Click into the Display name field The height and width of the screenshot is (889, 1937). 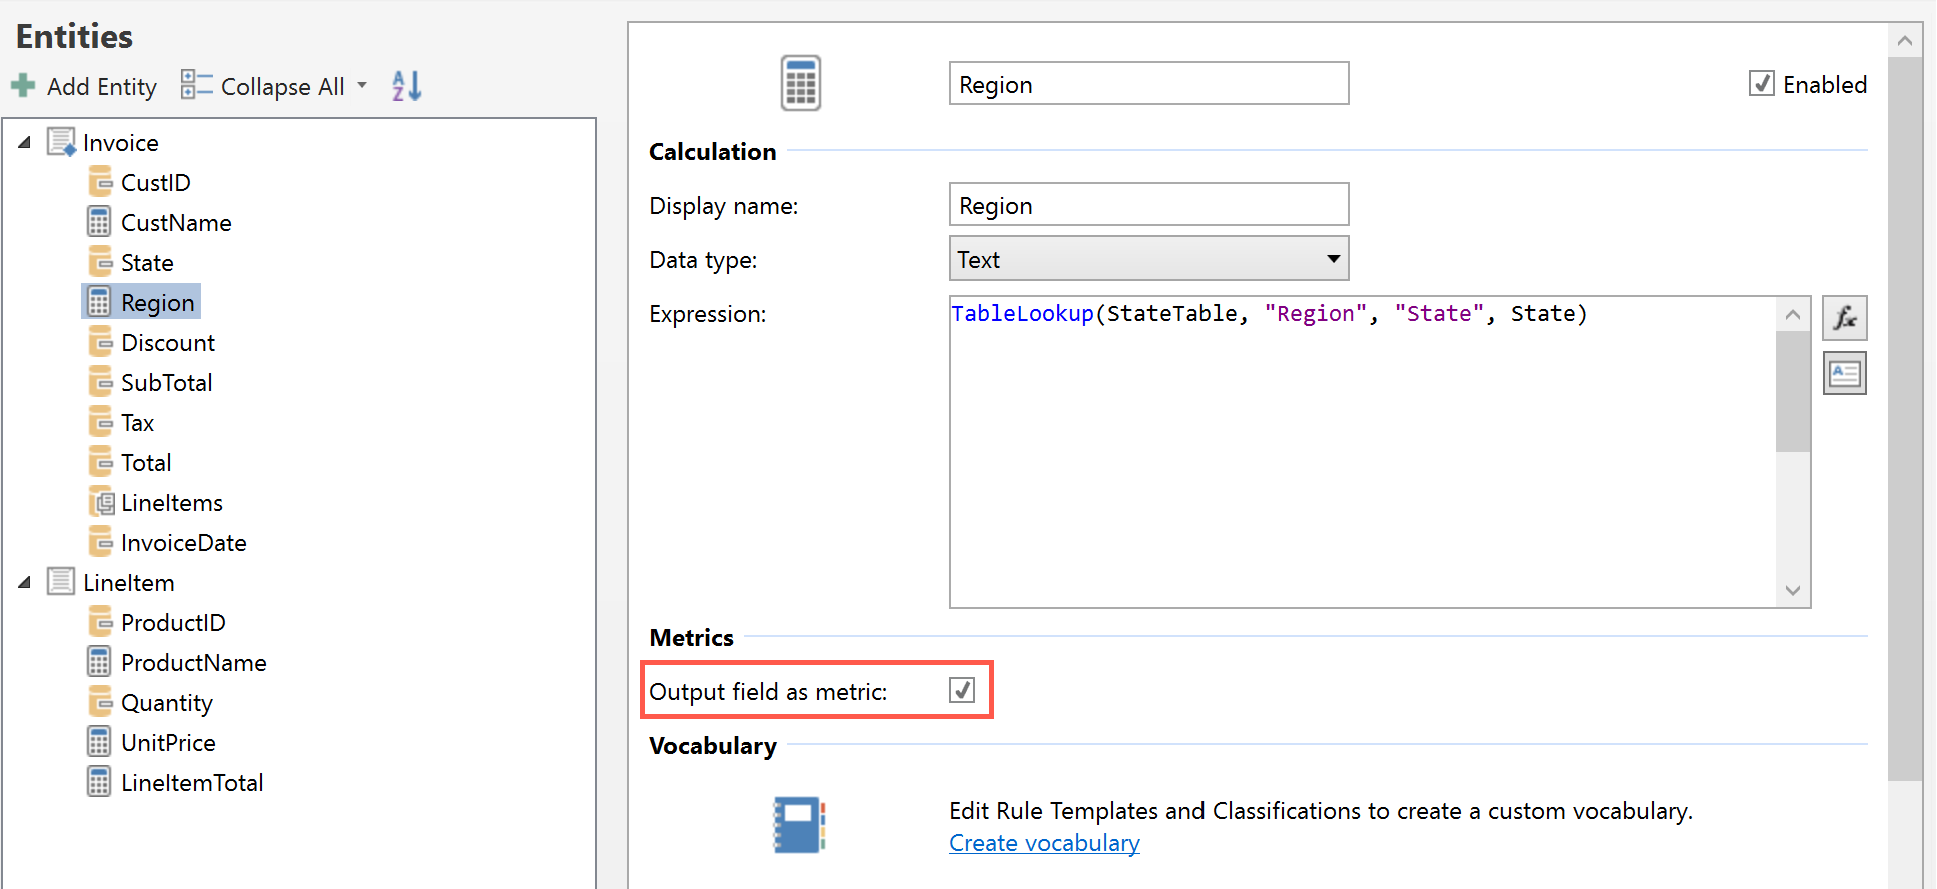click(1148, 205)
